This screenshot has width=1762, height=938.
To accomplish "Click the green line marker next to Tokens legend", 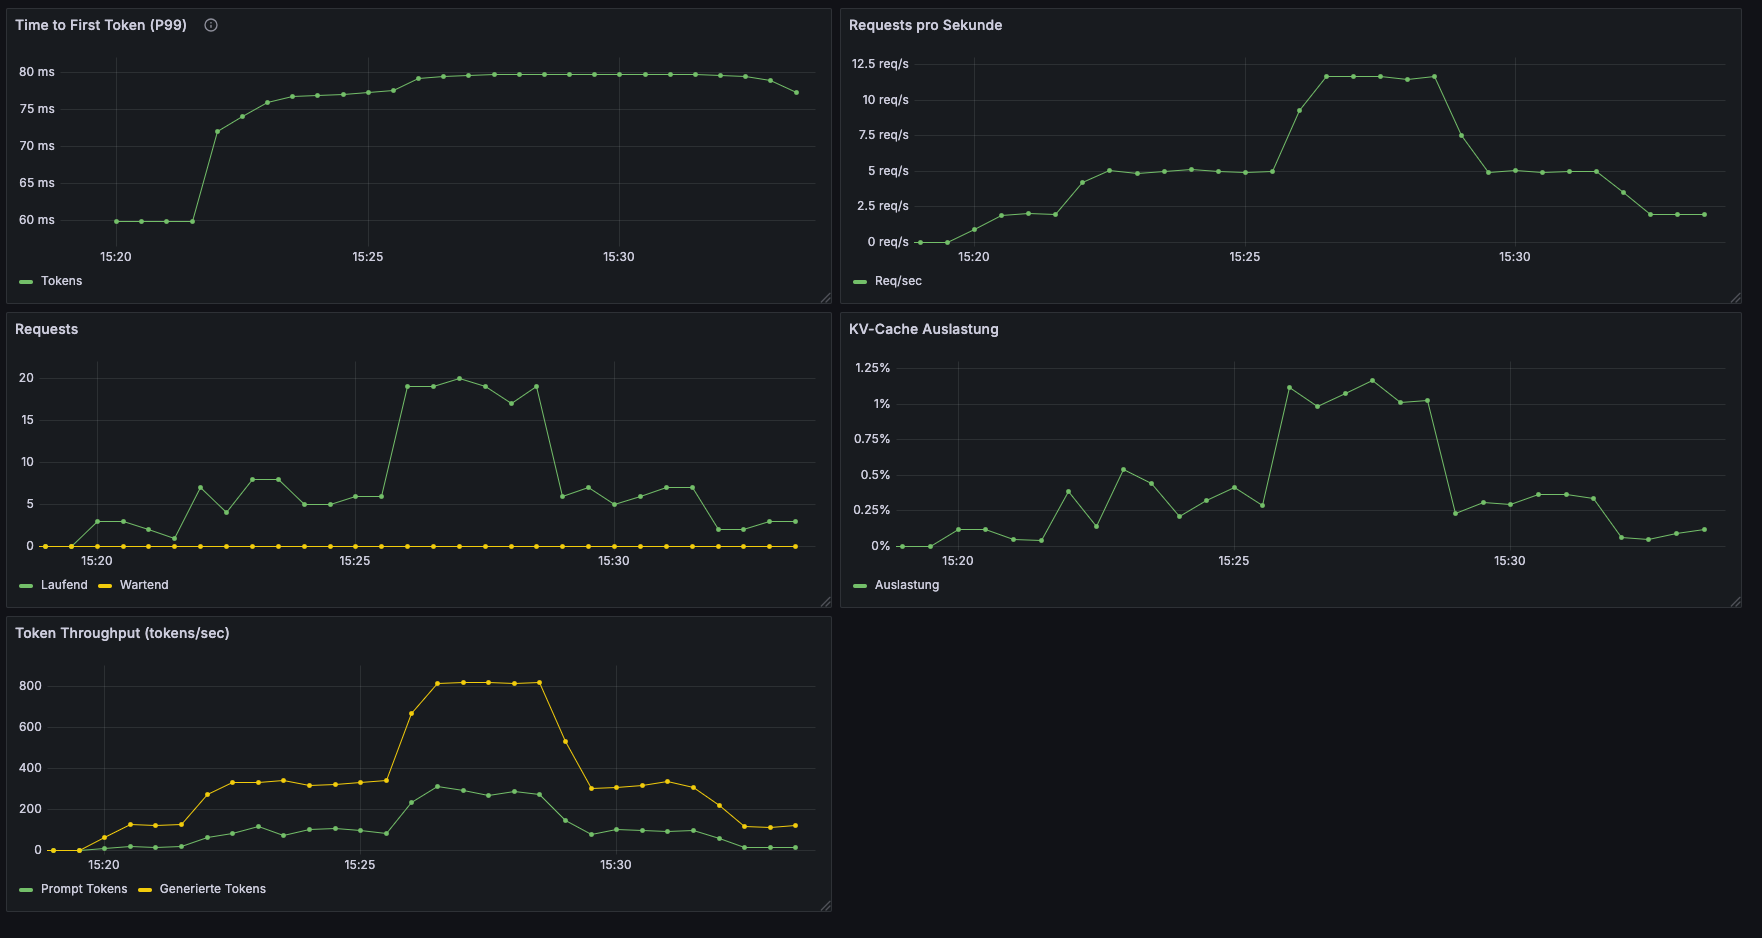I will 25,281.
